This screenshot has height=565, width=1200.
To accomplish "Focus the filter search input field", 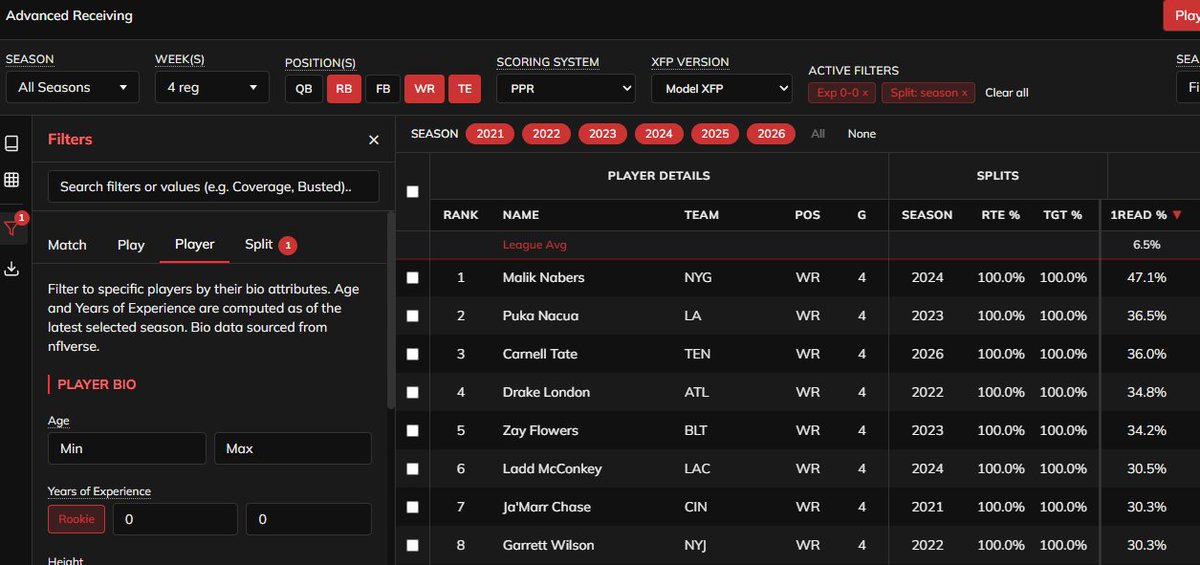I will point(213,186).
